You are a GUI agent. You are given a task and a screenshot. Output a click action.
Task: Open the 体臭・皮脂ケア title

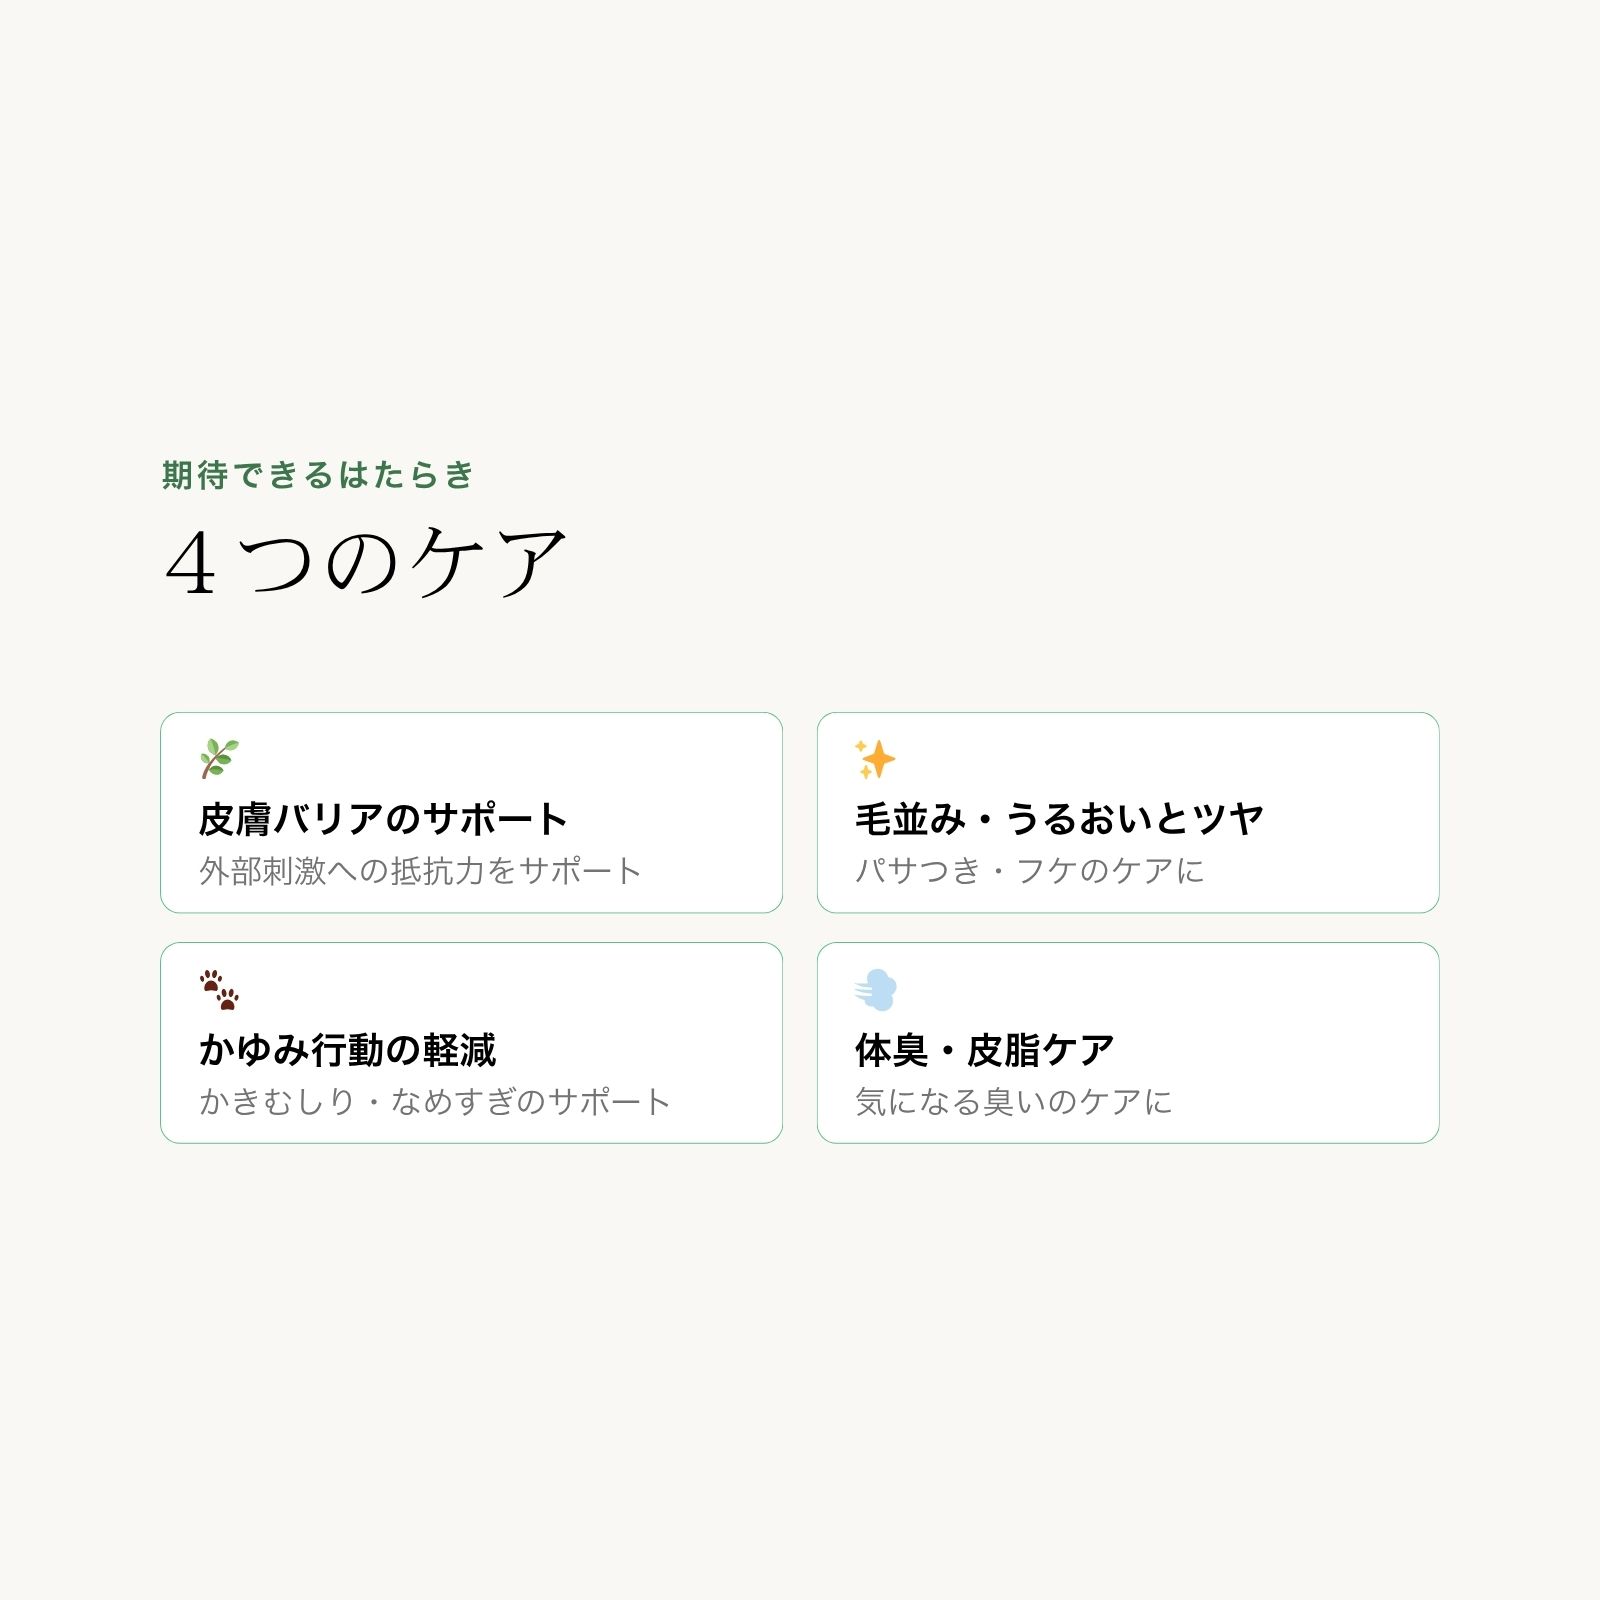point(984,1050)
